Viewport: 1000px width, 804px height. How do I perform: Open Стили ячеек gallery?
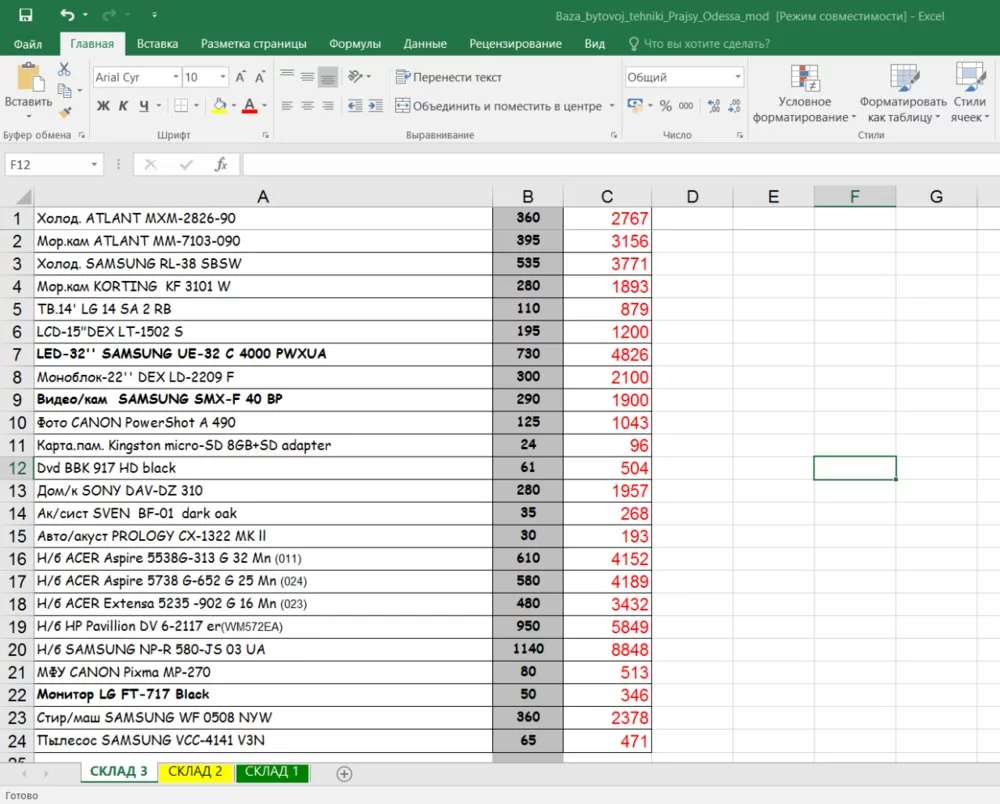tap(970, 93)
